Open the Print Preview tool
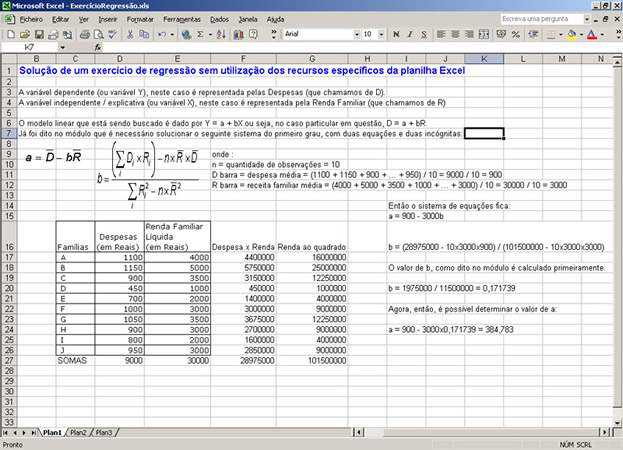The width and height of the screenshot is (623, 450). point(99,34)
